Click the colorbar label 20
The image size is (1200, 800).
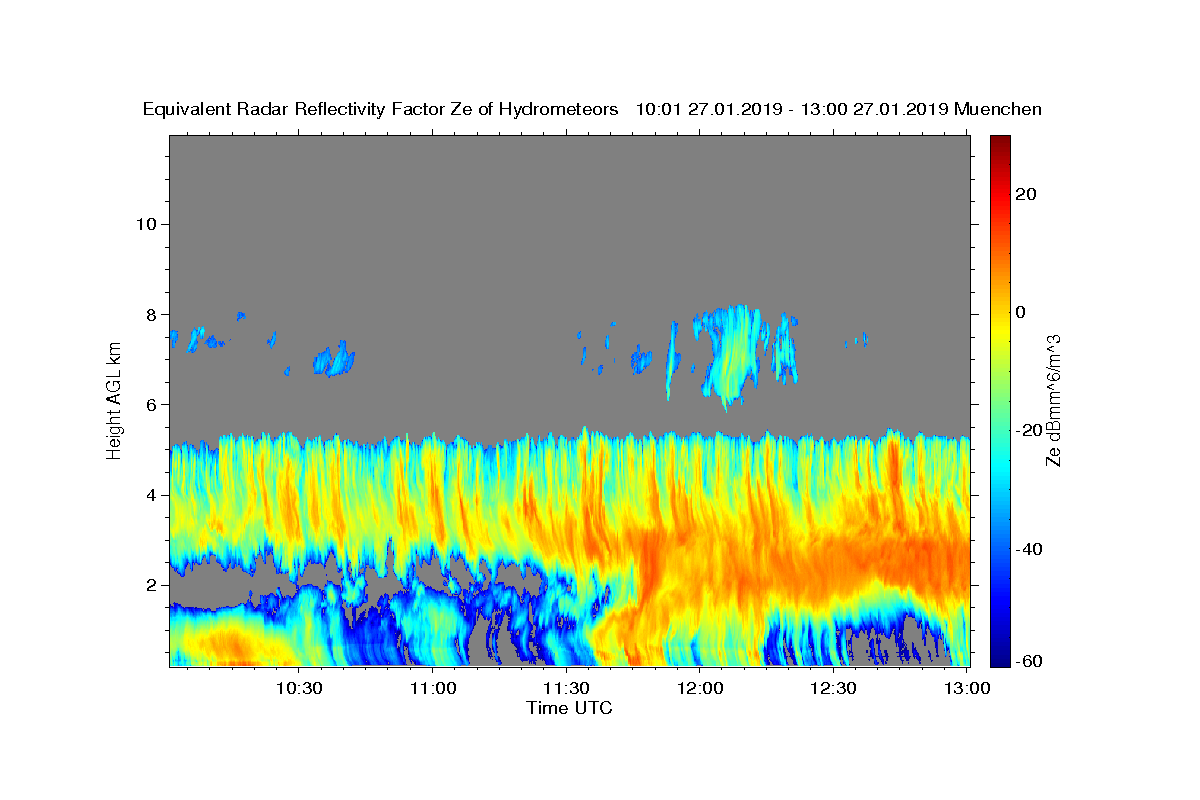[x=1028, y=194]
